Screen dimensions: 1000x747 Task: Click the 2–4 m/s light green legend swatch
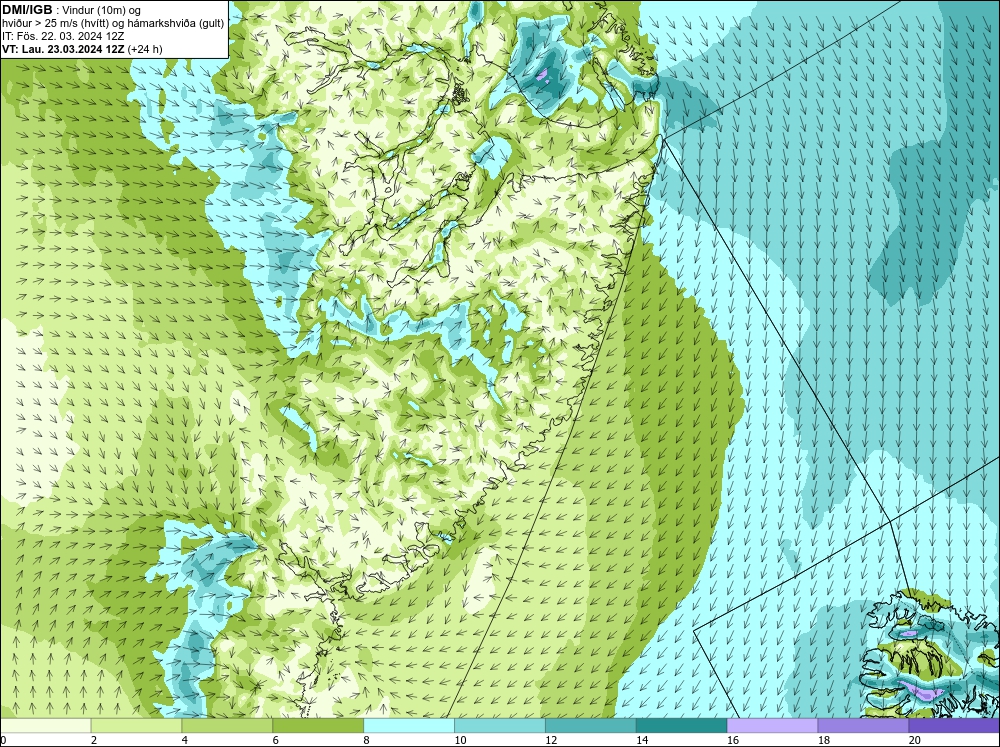[136, 725]
